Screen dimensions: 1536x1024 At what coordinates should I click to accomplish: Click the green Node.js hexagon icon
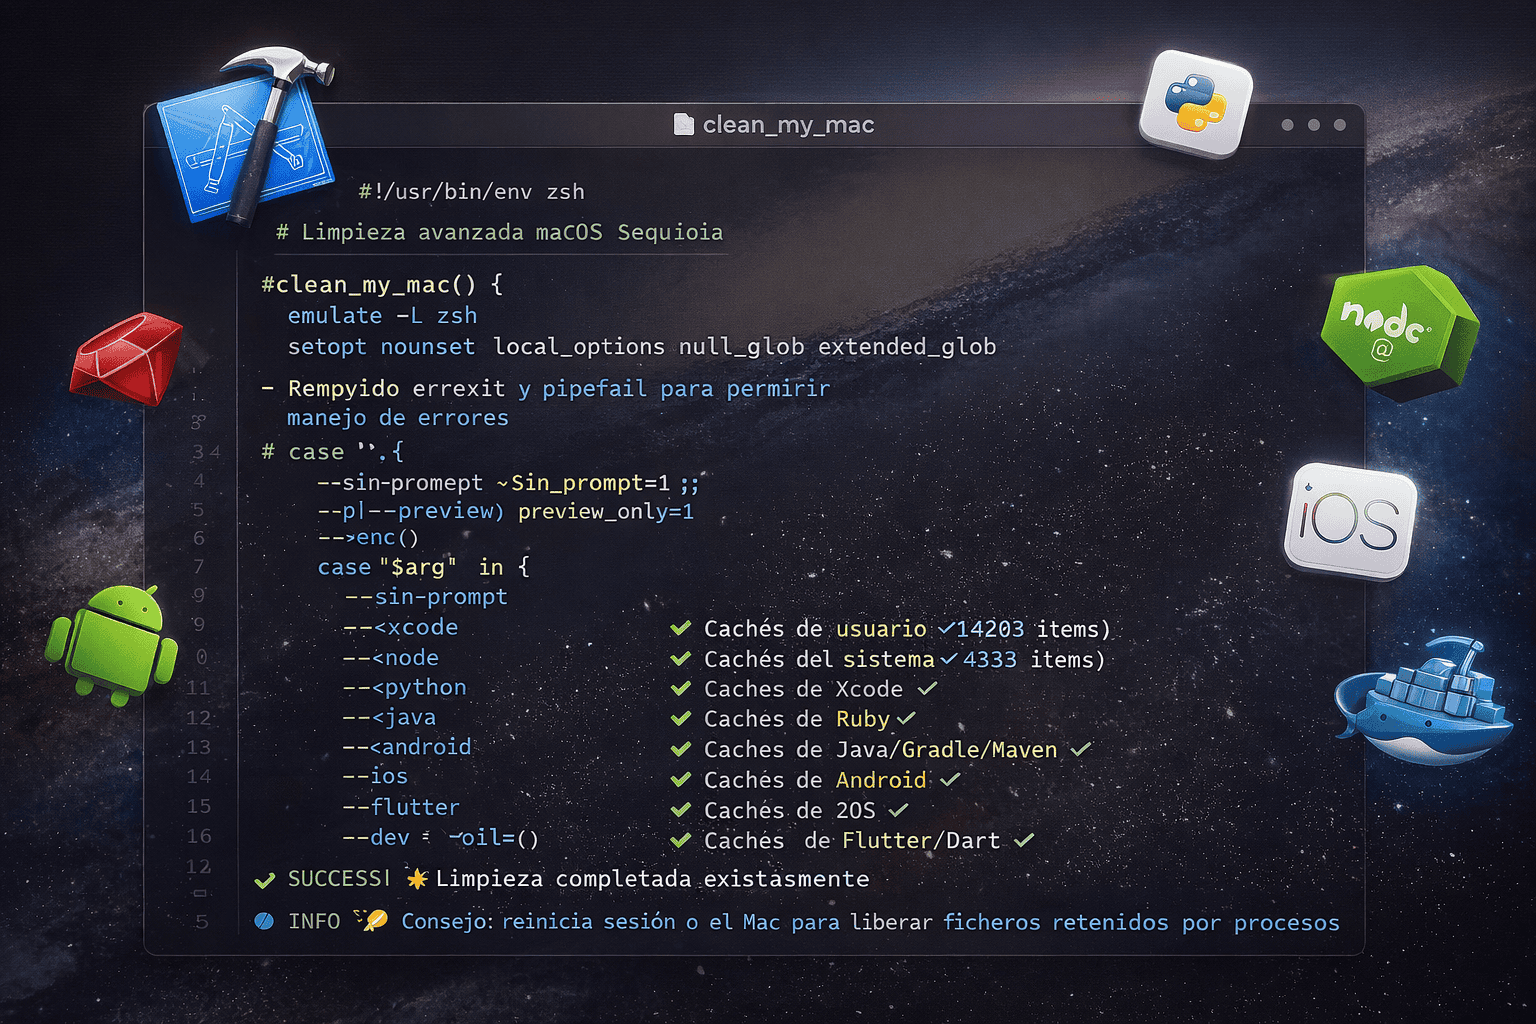pyautogui.click(x=1398, y=332)
